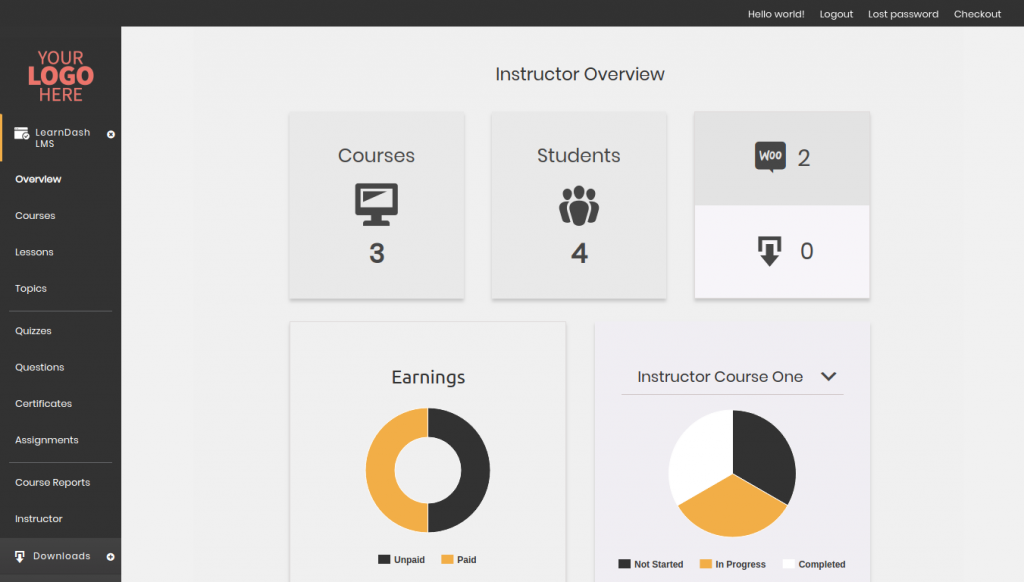The height and width of the screenshot is (582, 1024).
Task: Click the Courses card title
Action: click(376, 155)
